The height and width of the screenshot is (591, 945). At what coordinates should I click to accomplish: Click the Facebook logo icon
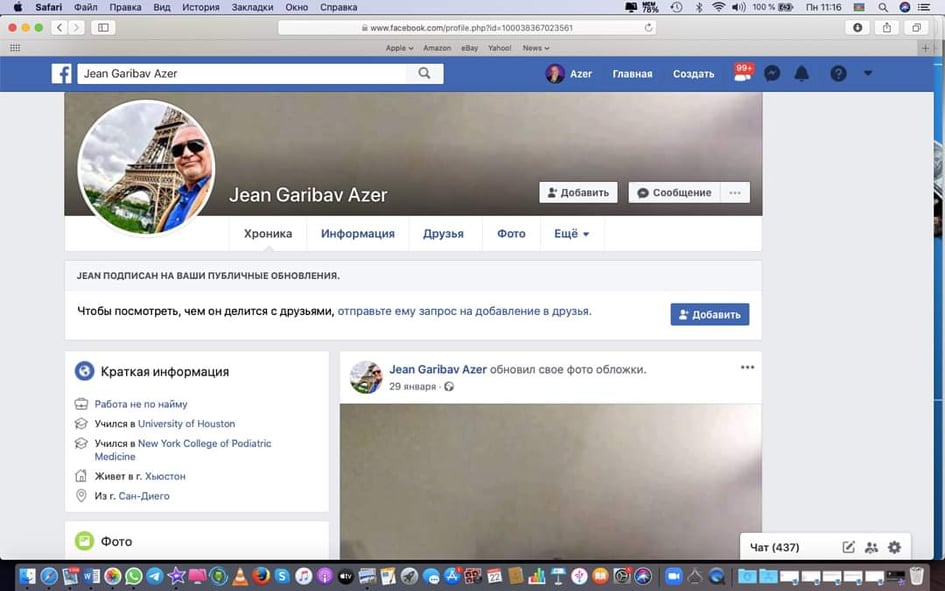[61, 73]
